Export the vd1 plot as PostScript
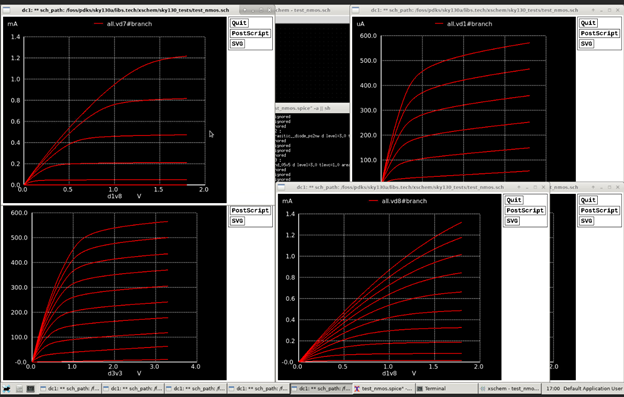The image size is (624, 397). (599, 33)
